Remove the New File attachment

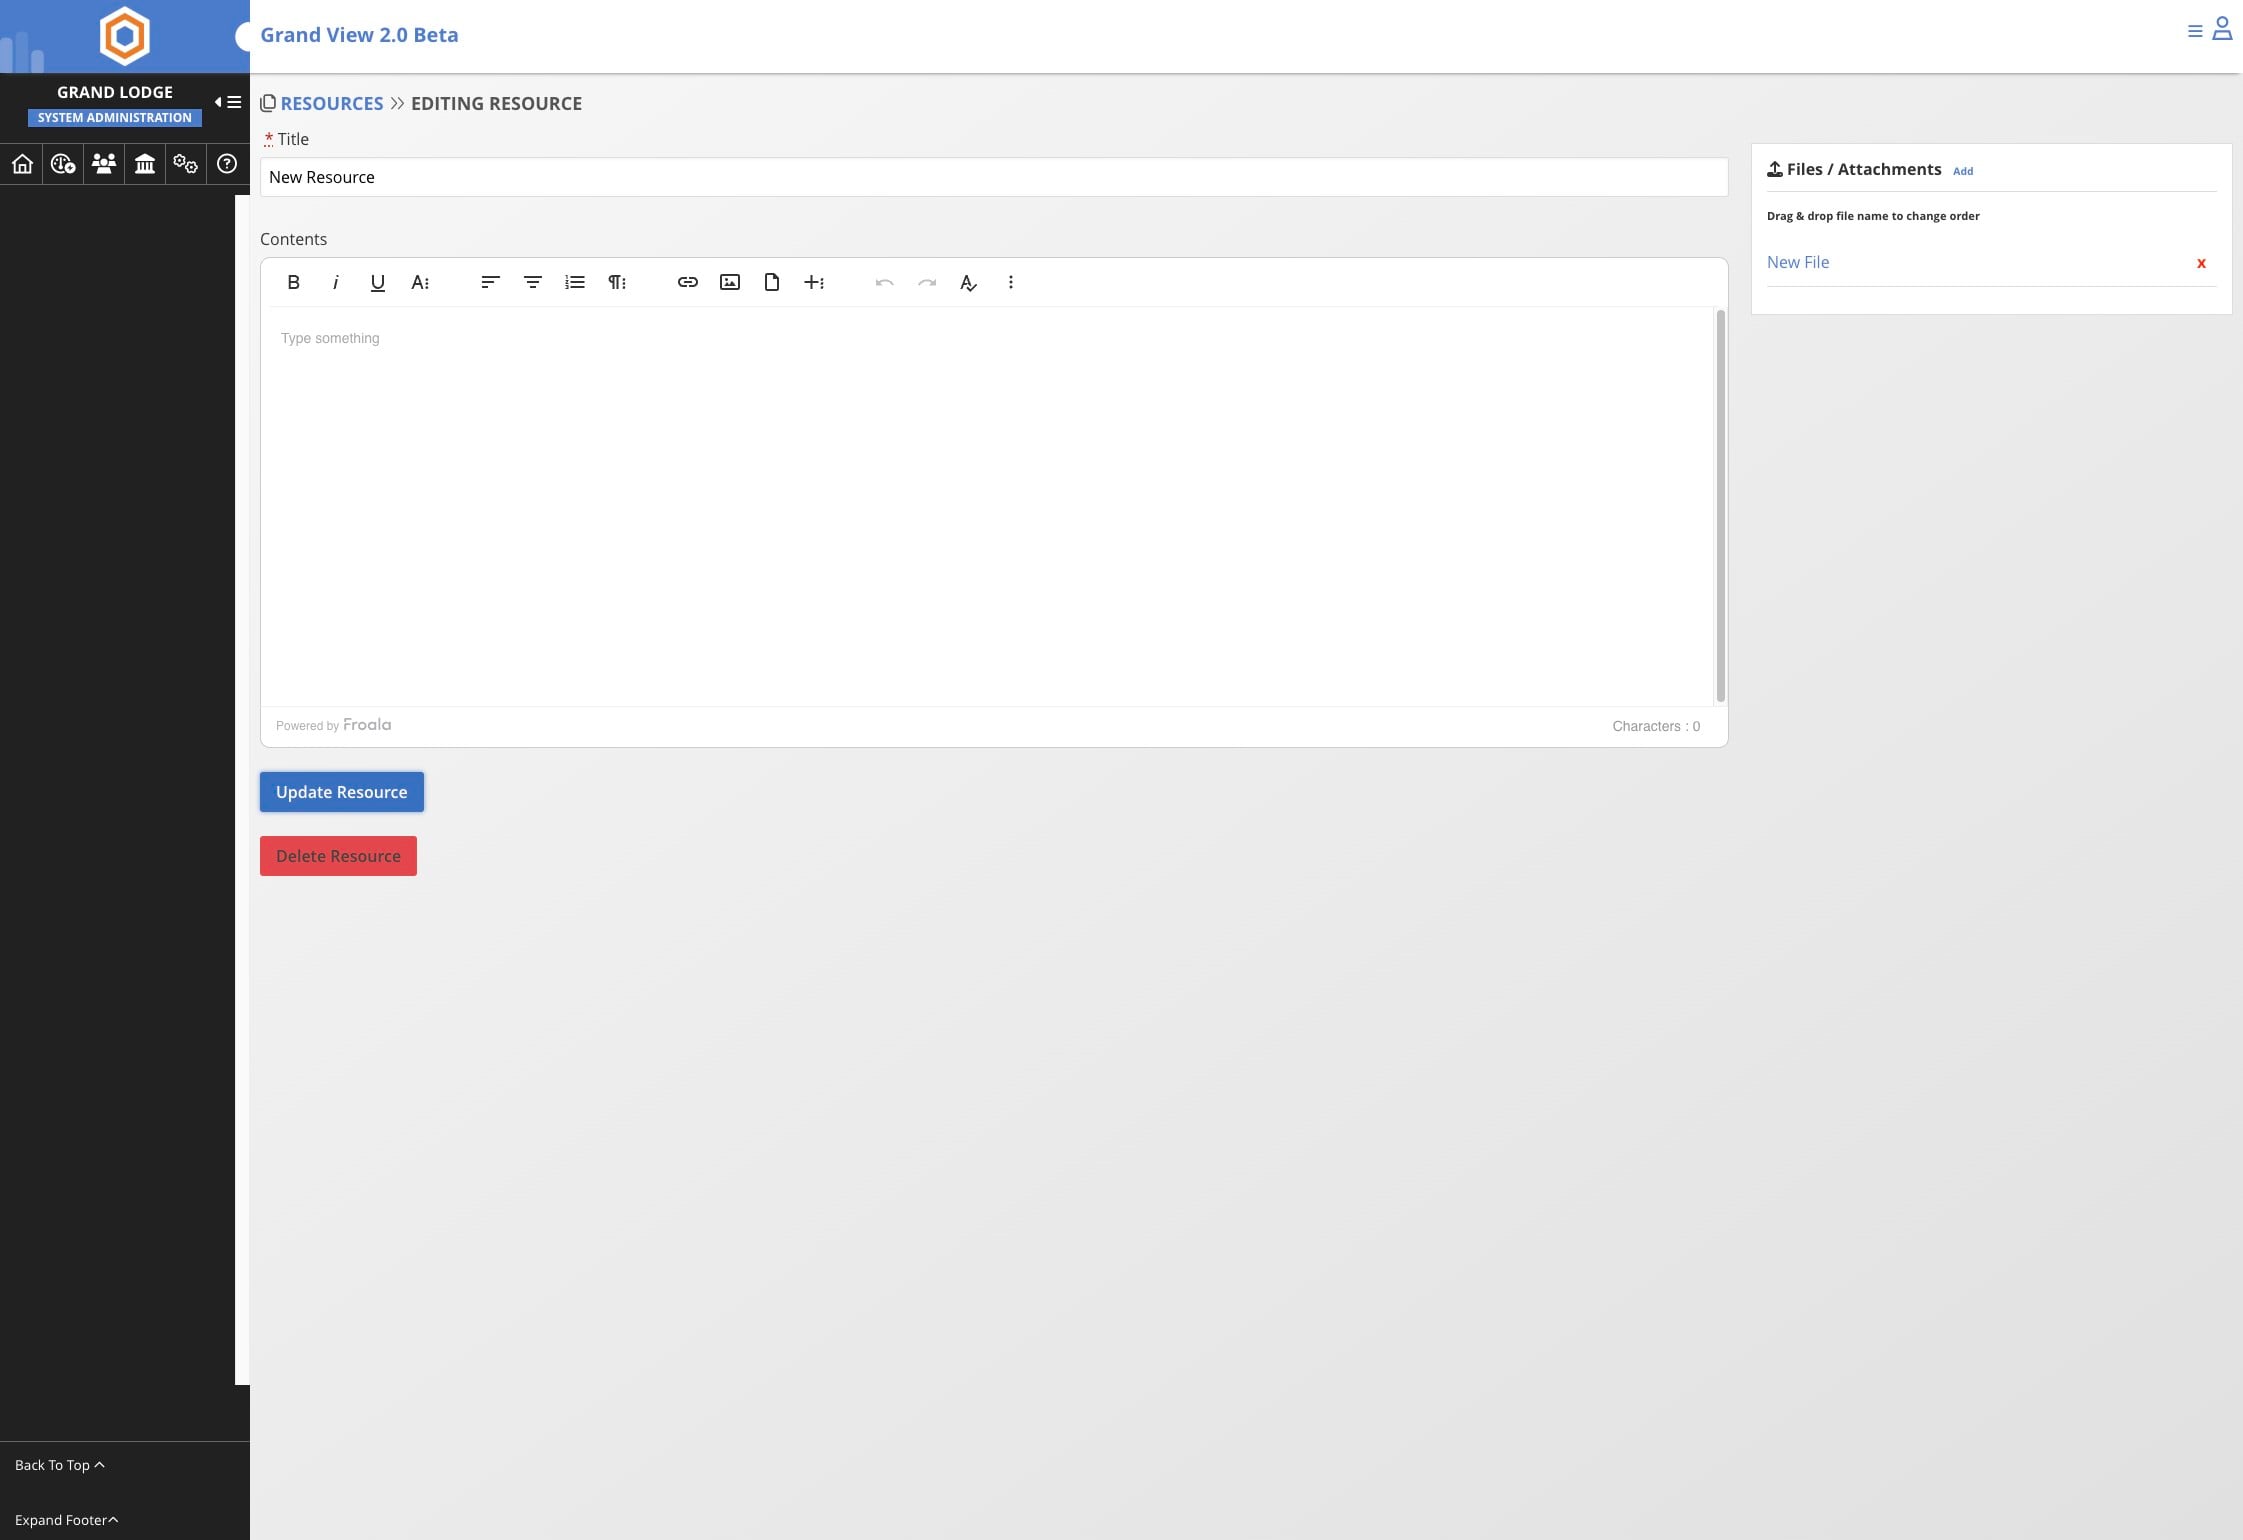pos(2201,263)
